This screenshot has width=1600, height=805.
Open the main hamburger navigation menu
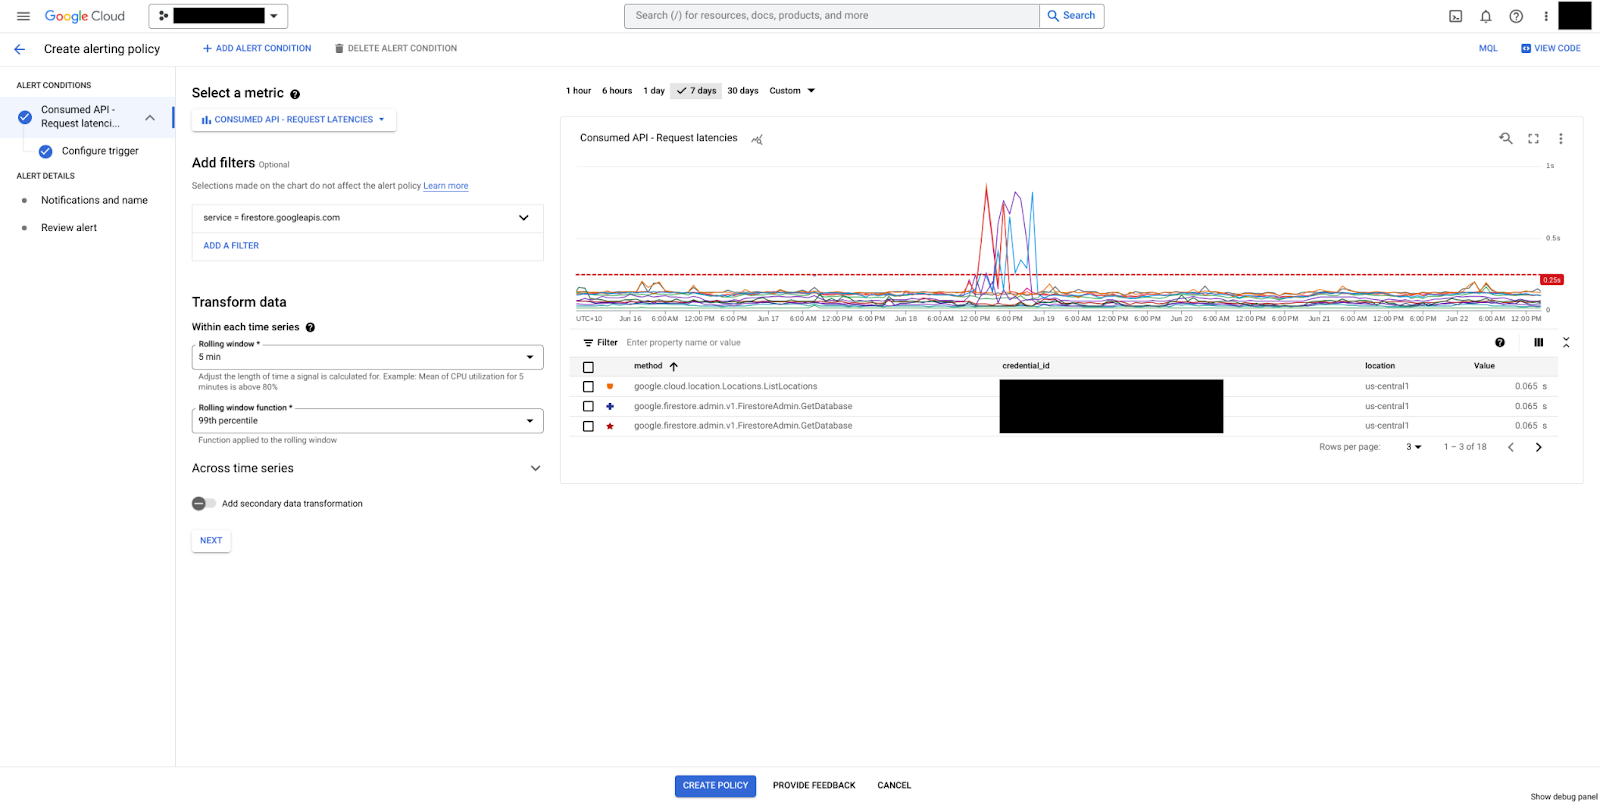coord(23,16)
